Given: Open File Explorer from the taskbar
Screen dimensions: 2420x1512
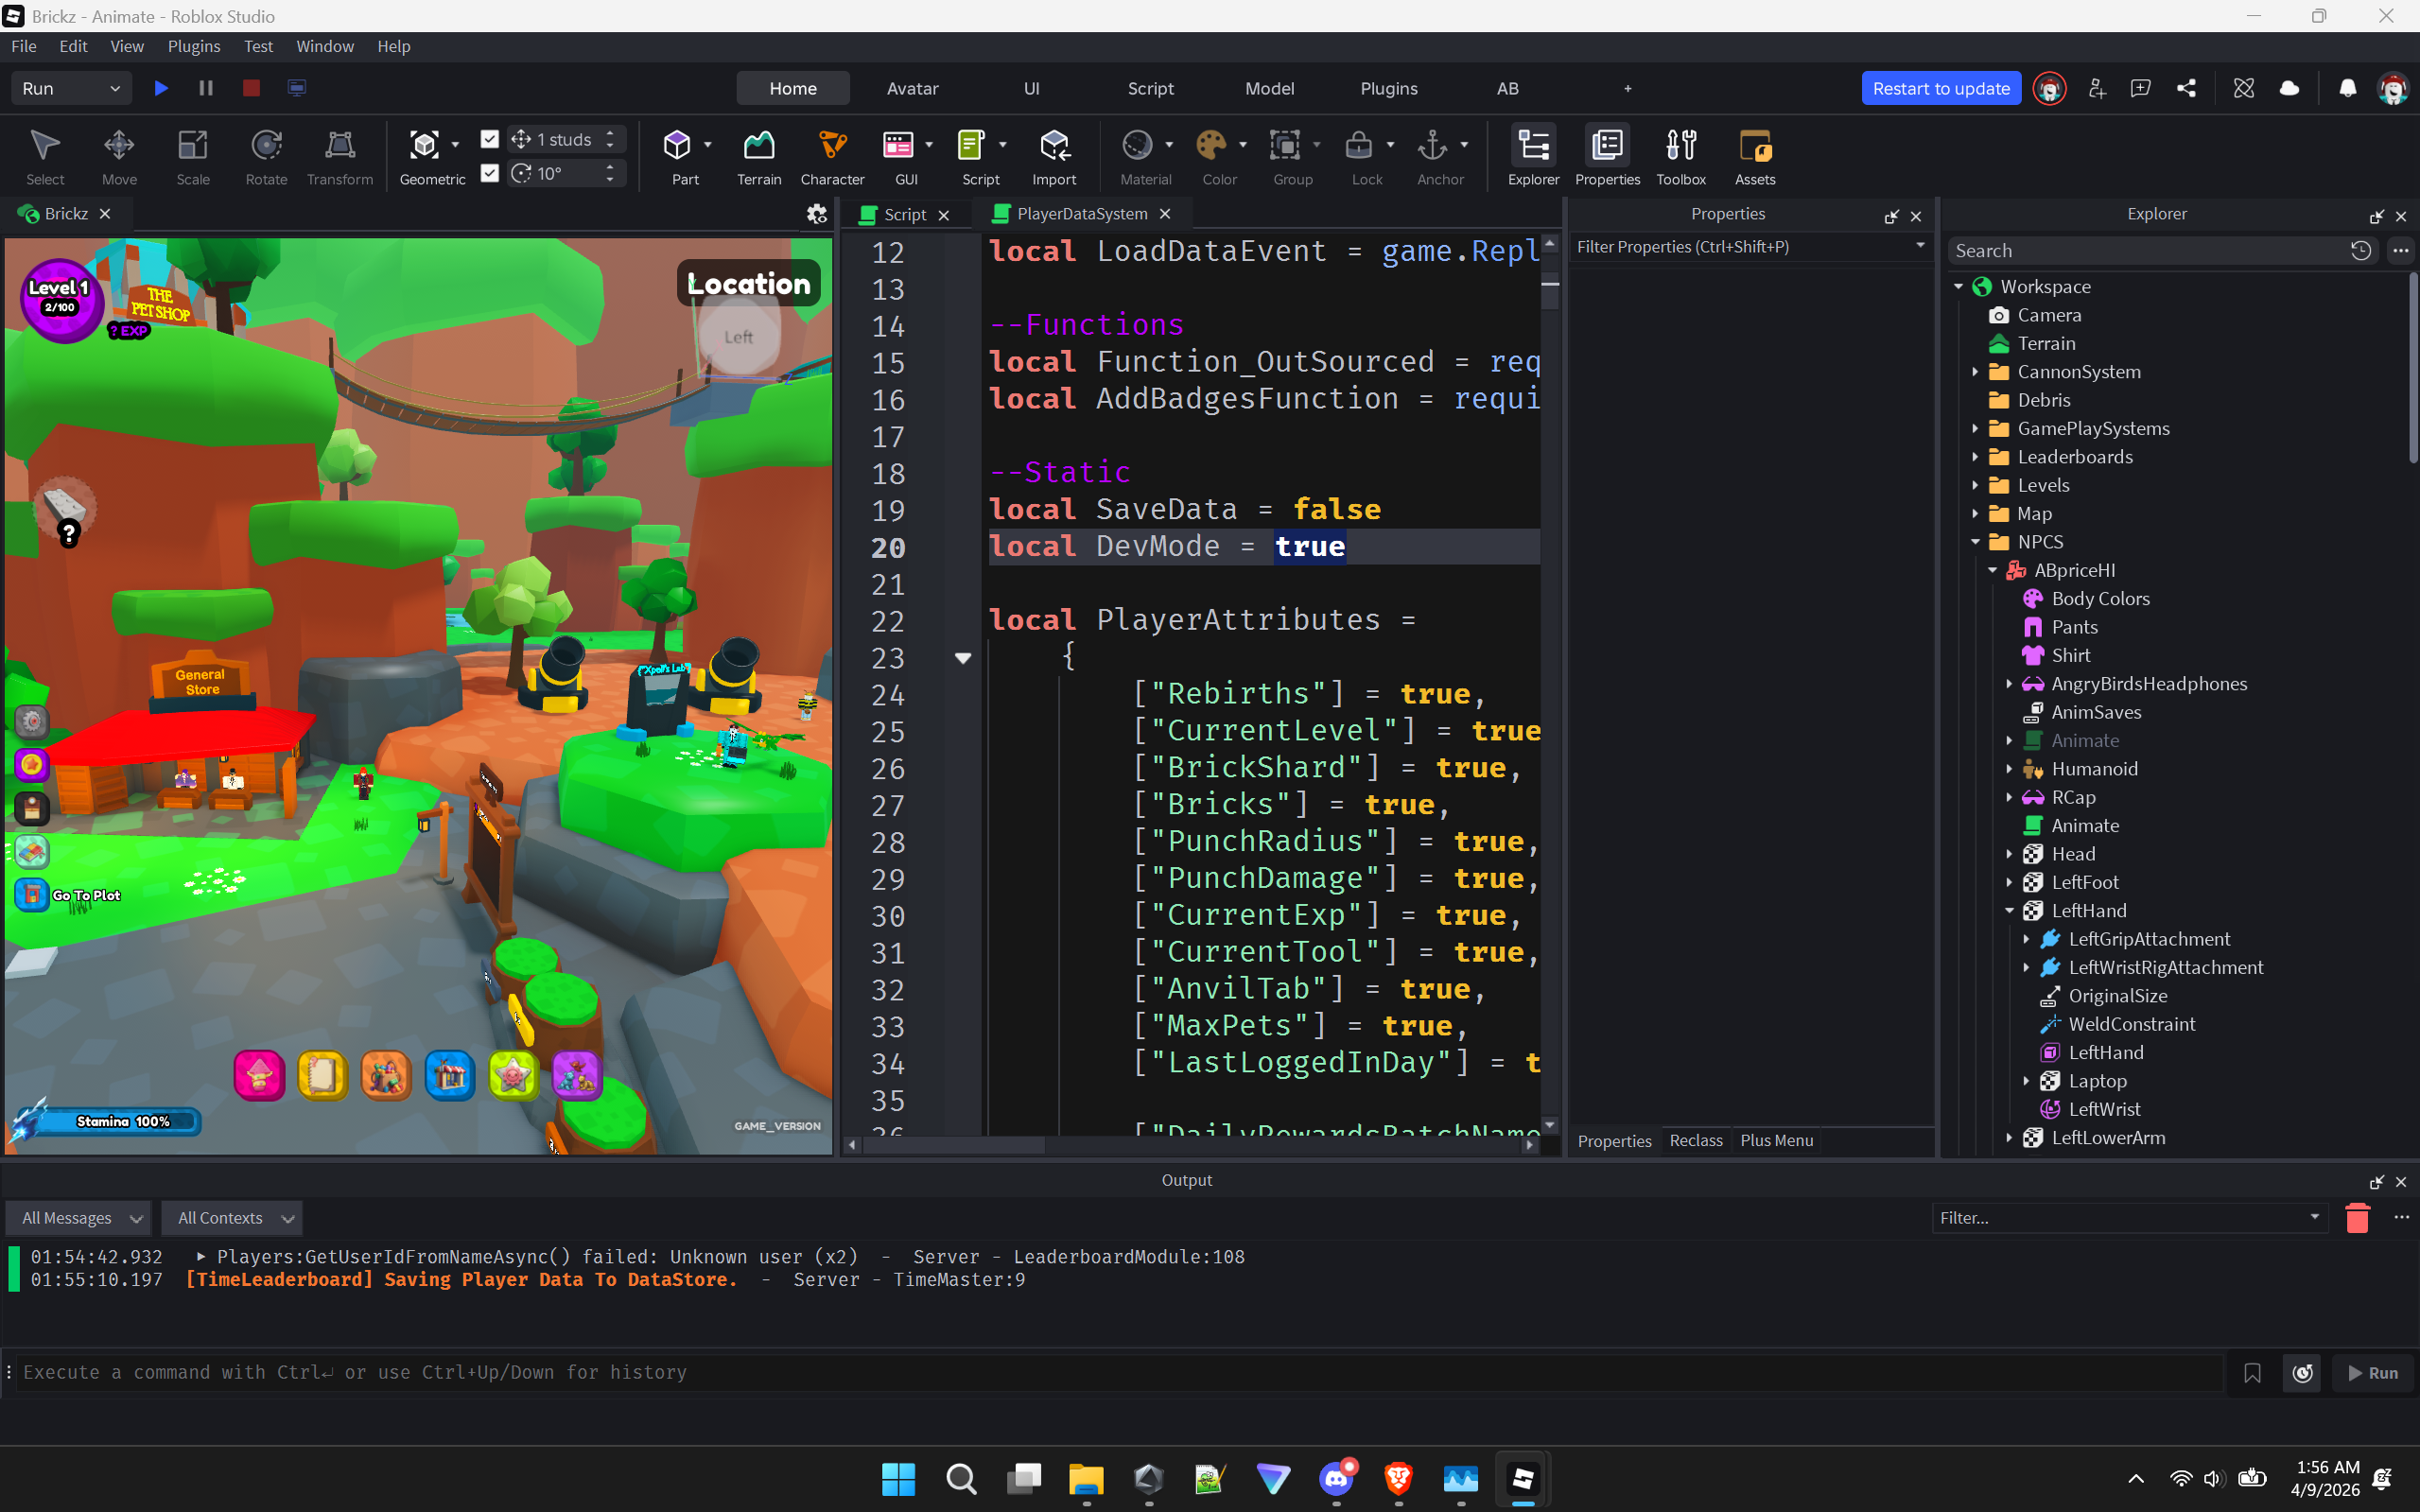Looking at the screenshot, I should [1086, 1479].
